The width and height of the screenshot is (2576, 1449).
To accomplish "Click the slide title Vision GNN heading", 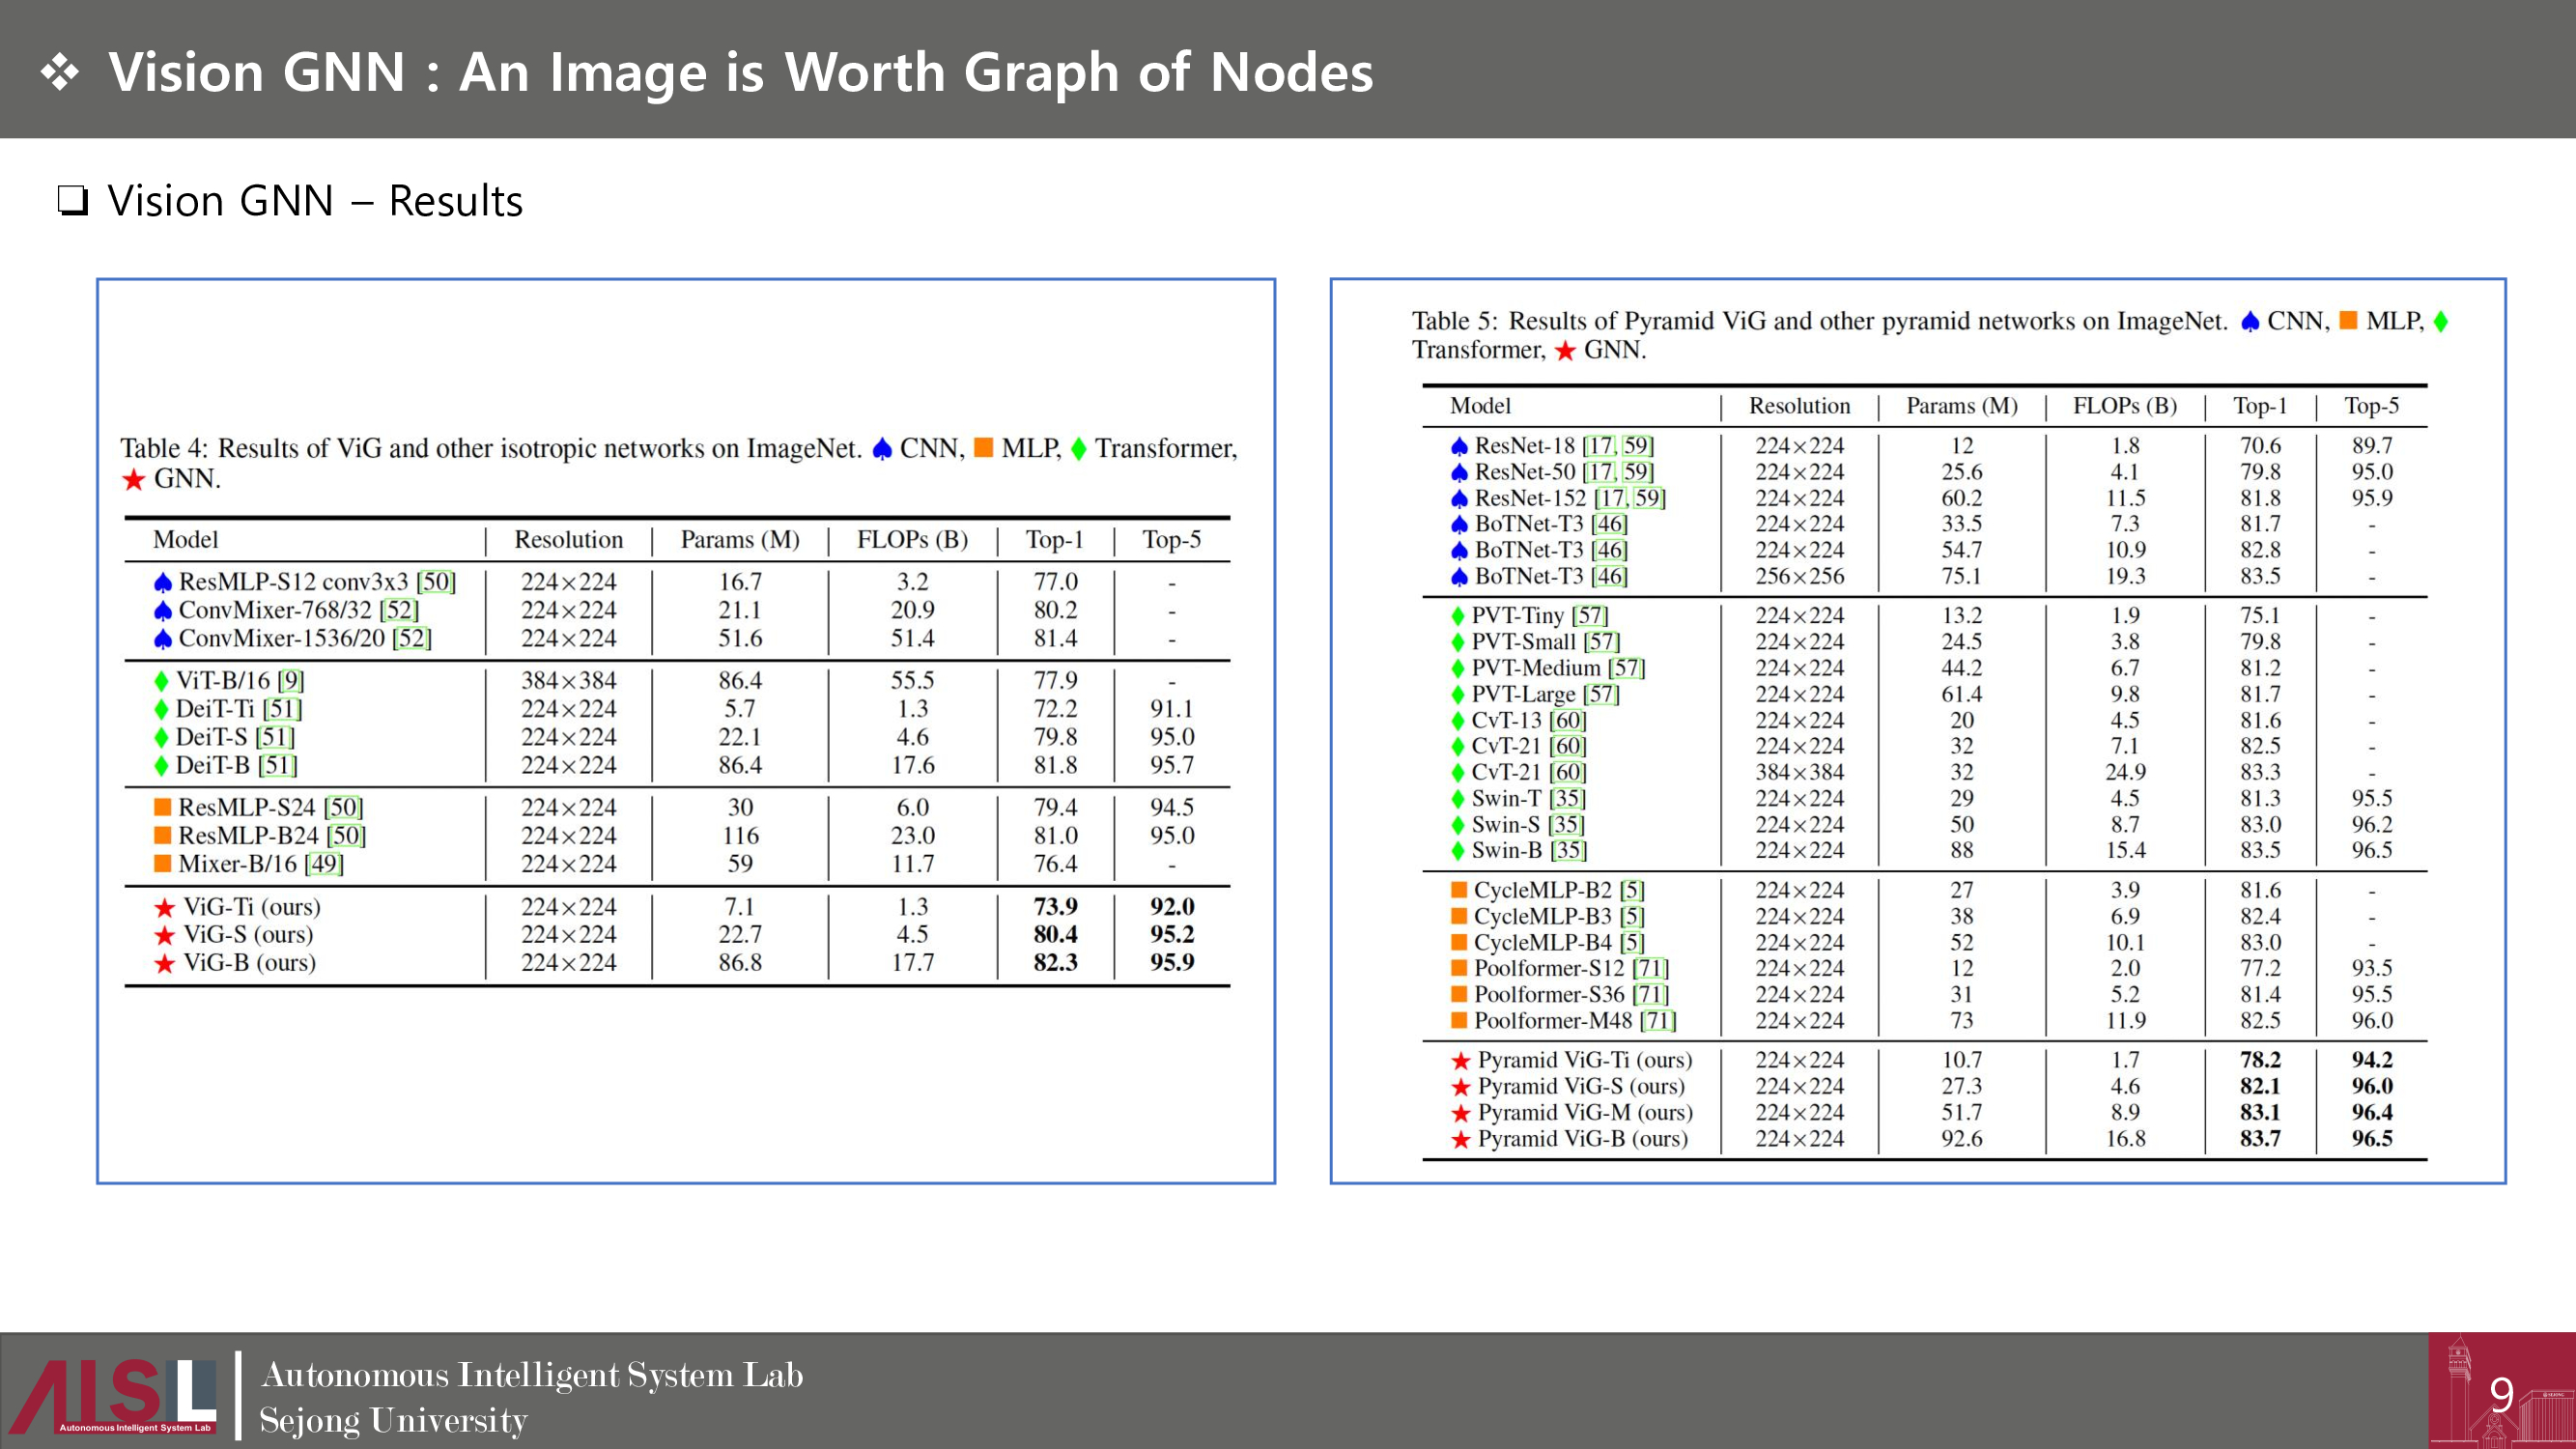I will click(x=740, y=72).
